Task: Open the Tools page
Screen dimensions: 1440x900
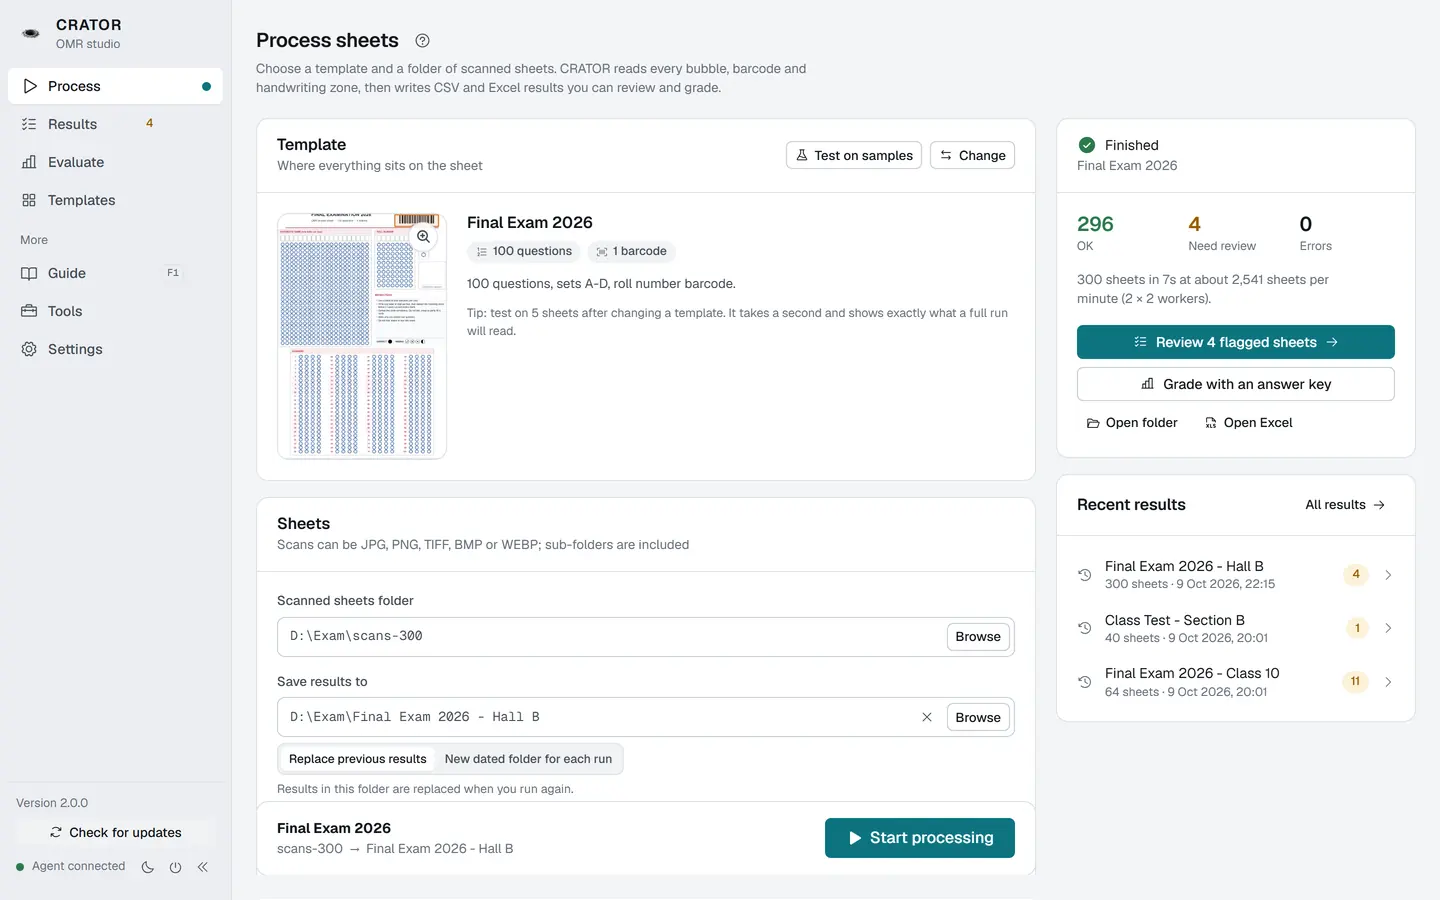Action: coord(115,311)
